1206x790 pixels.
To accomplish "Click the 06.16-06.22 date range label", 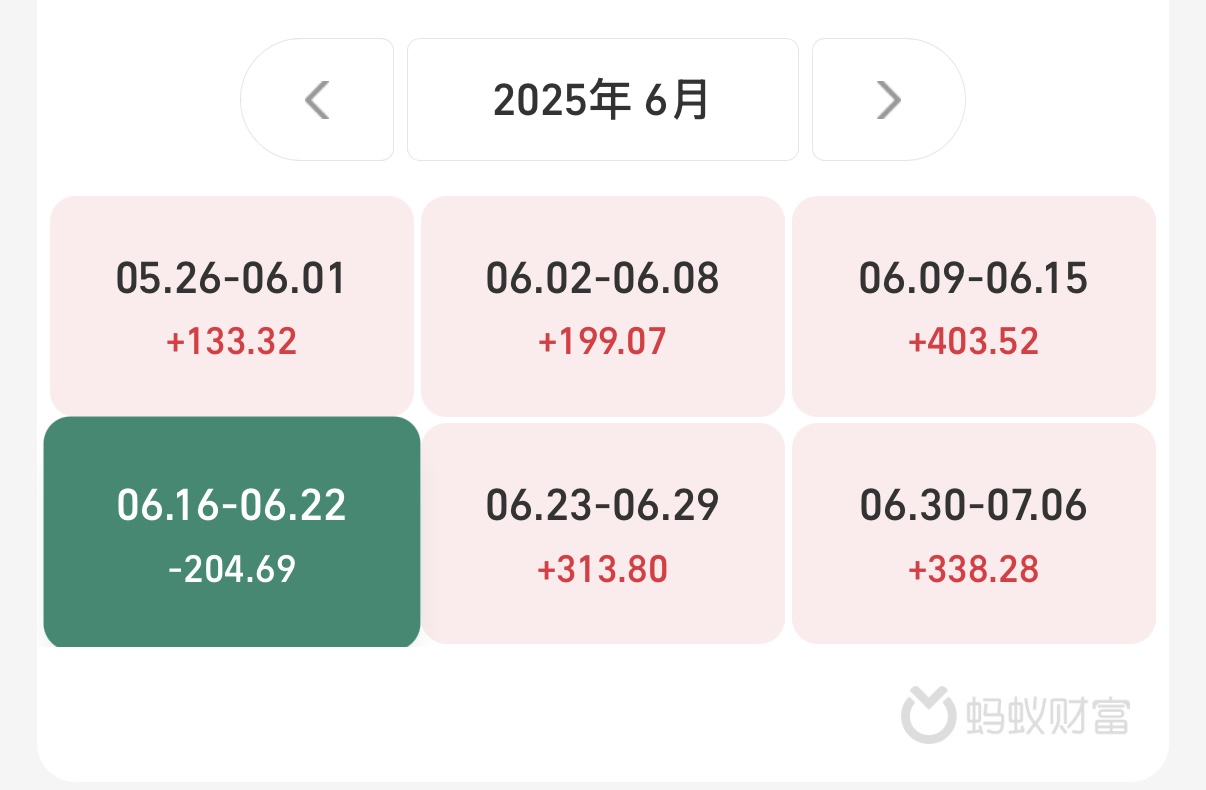I will point(231,505).
